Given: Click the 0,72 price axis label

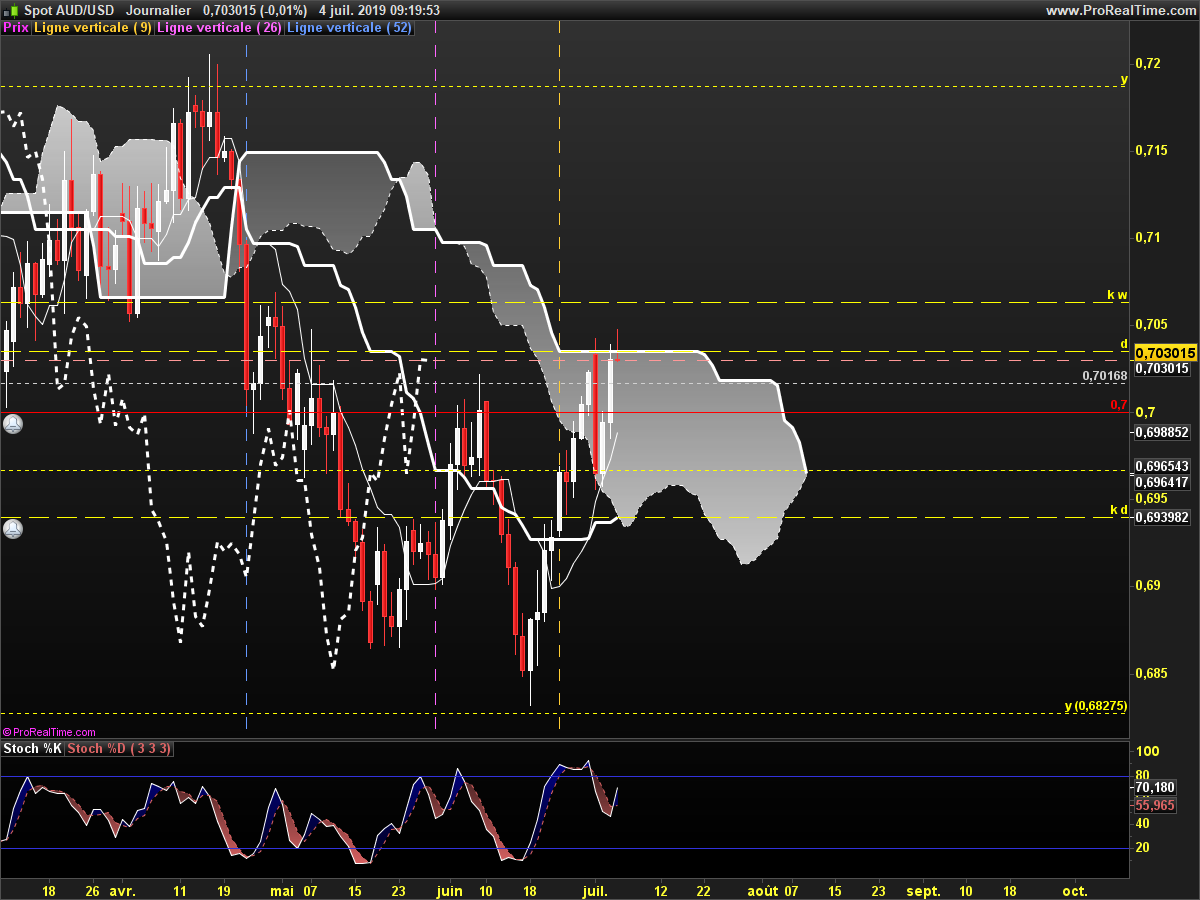Looking at the screenshot, I should click(x=1149, y=63).
